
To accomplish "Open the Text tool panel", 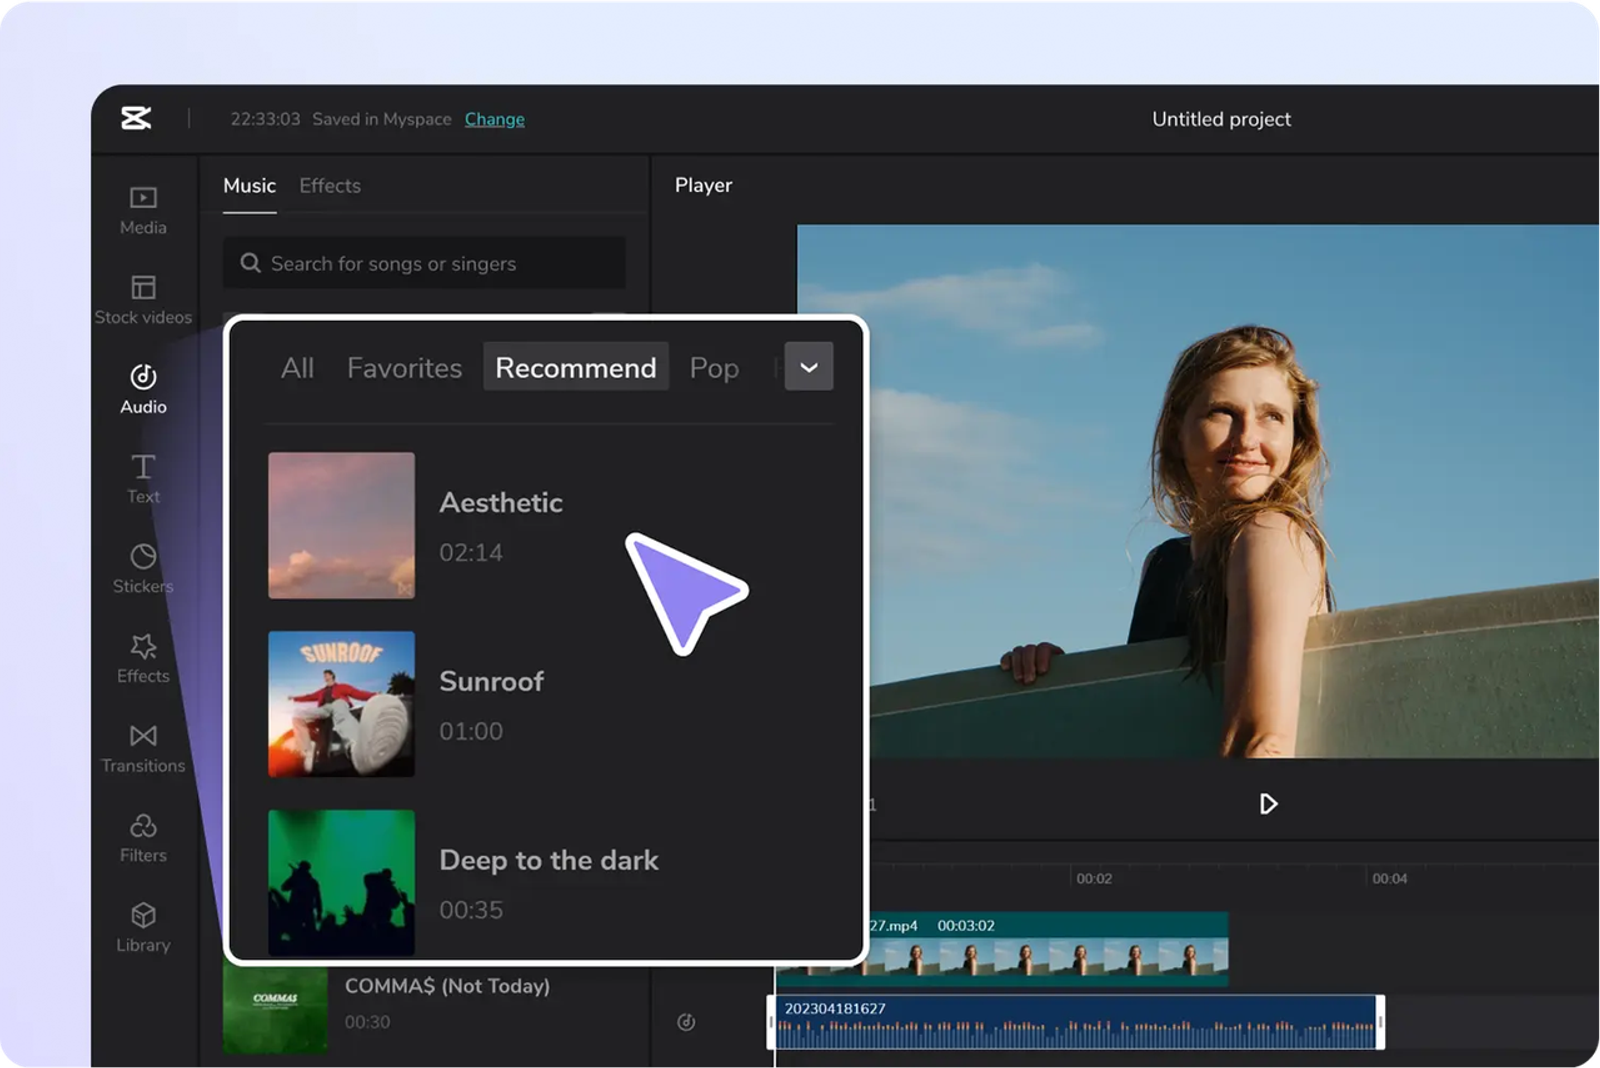I will pos(143,479).
